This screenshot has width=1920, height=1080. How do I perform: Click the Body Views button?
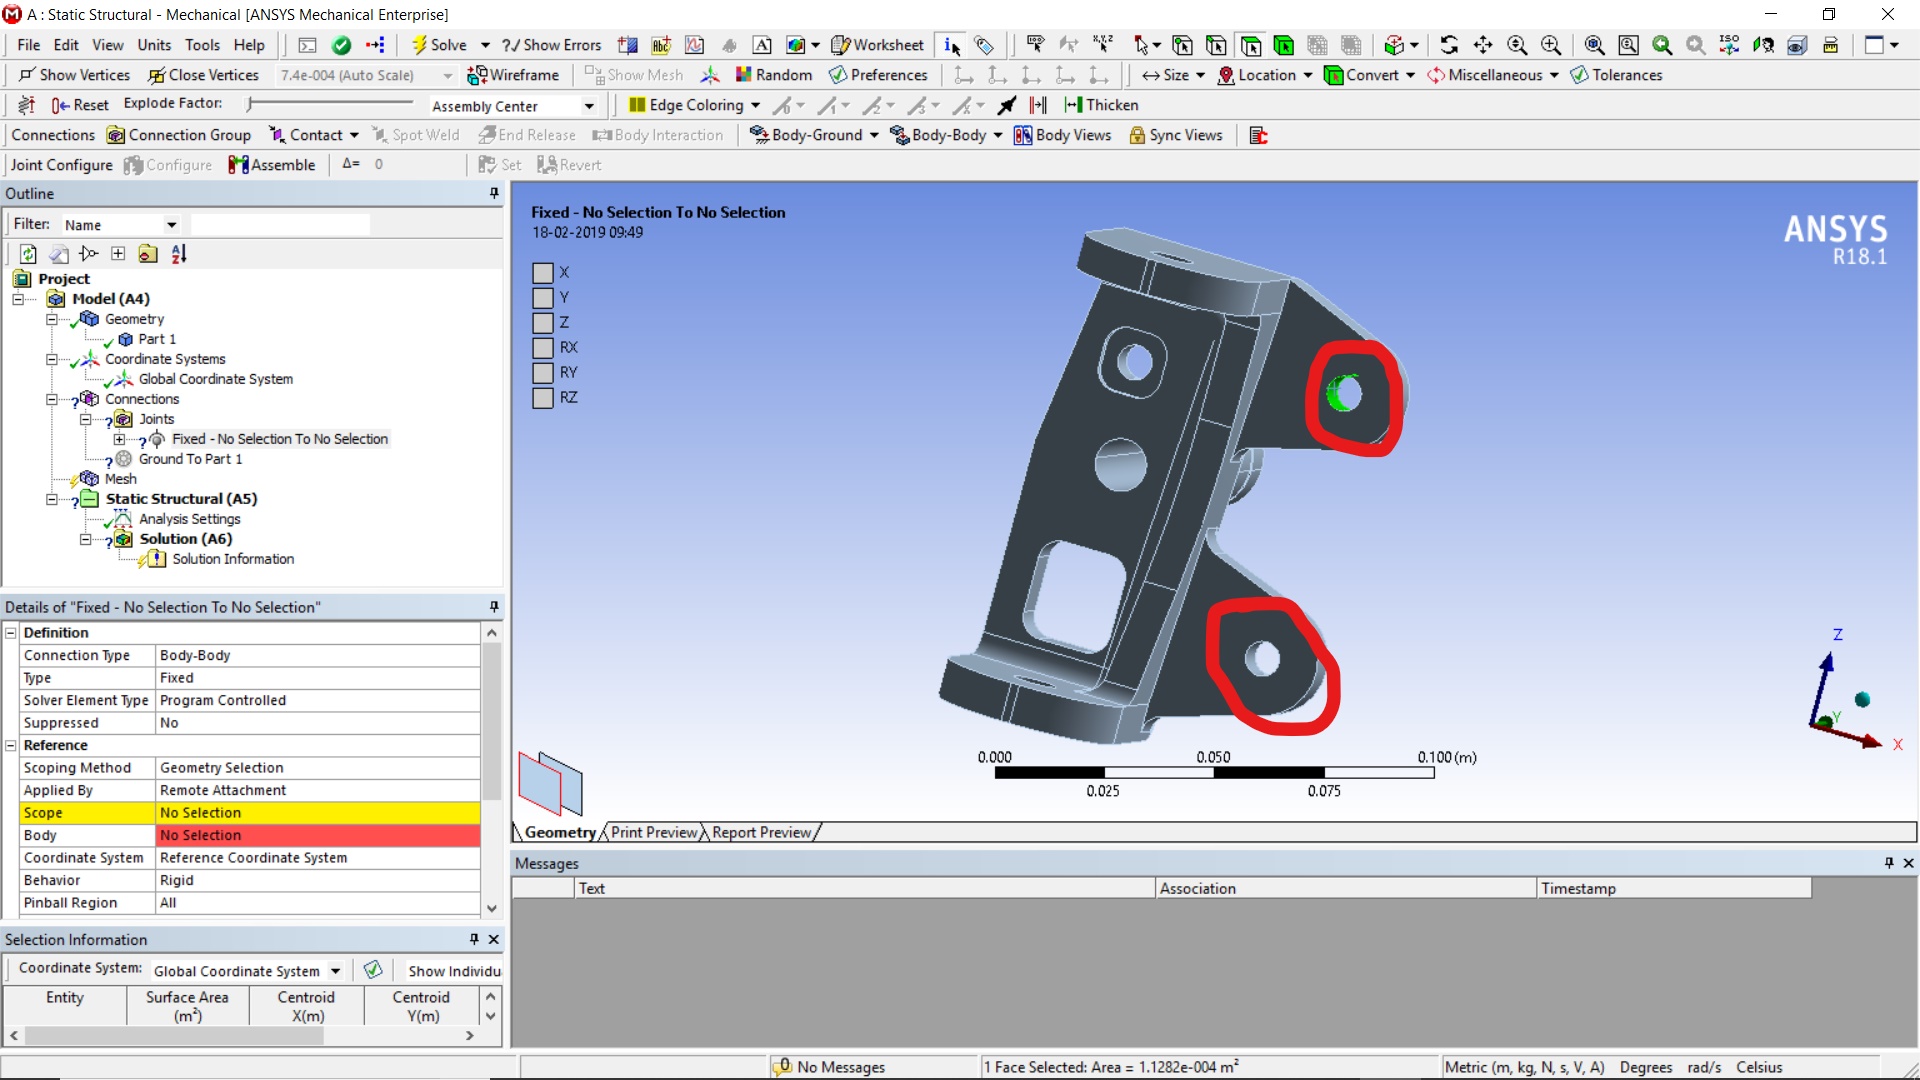(1062, 135)
